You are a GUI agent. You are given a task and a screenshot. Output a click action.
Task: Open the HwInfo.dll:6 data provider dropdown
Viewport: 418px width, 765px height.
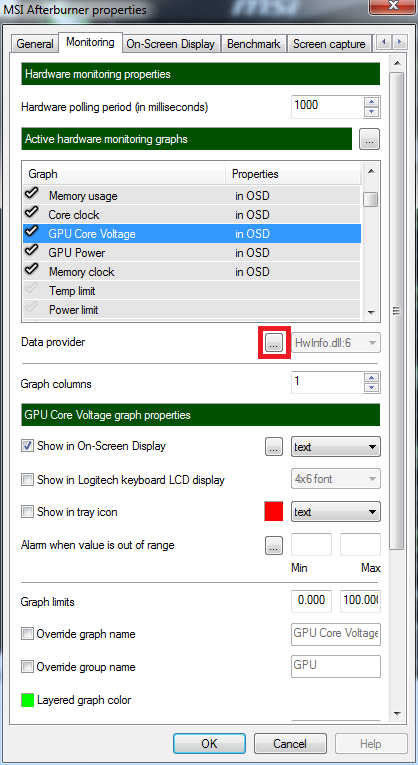[336, 343]
